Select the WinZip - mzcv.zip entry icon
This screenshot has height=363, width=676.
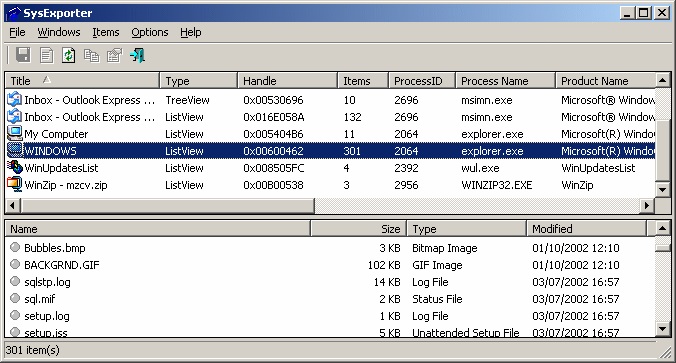(x=15, y=185)
